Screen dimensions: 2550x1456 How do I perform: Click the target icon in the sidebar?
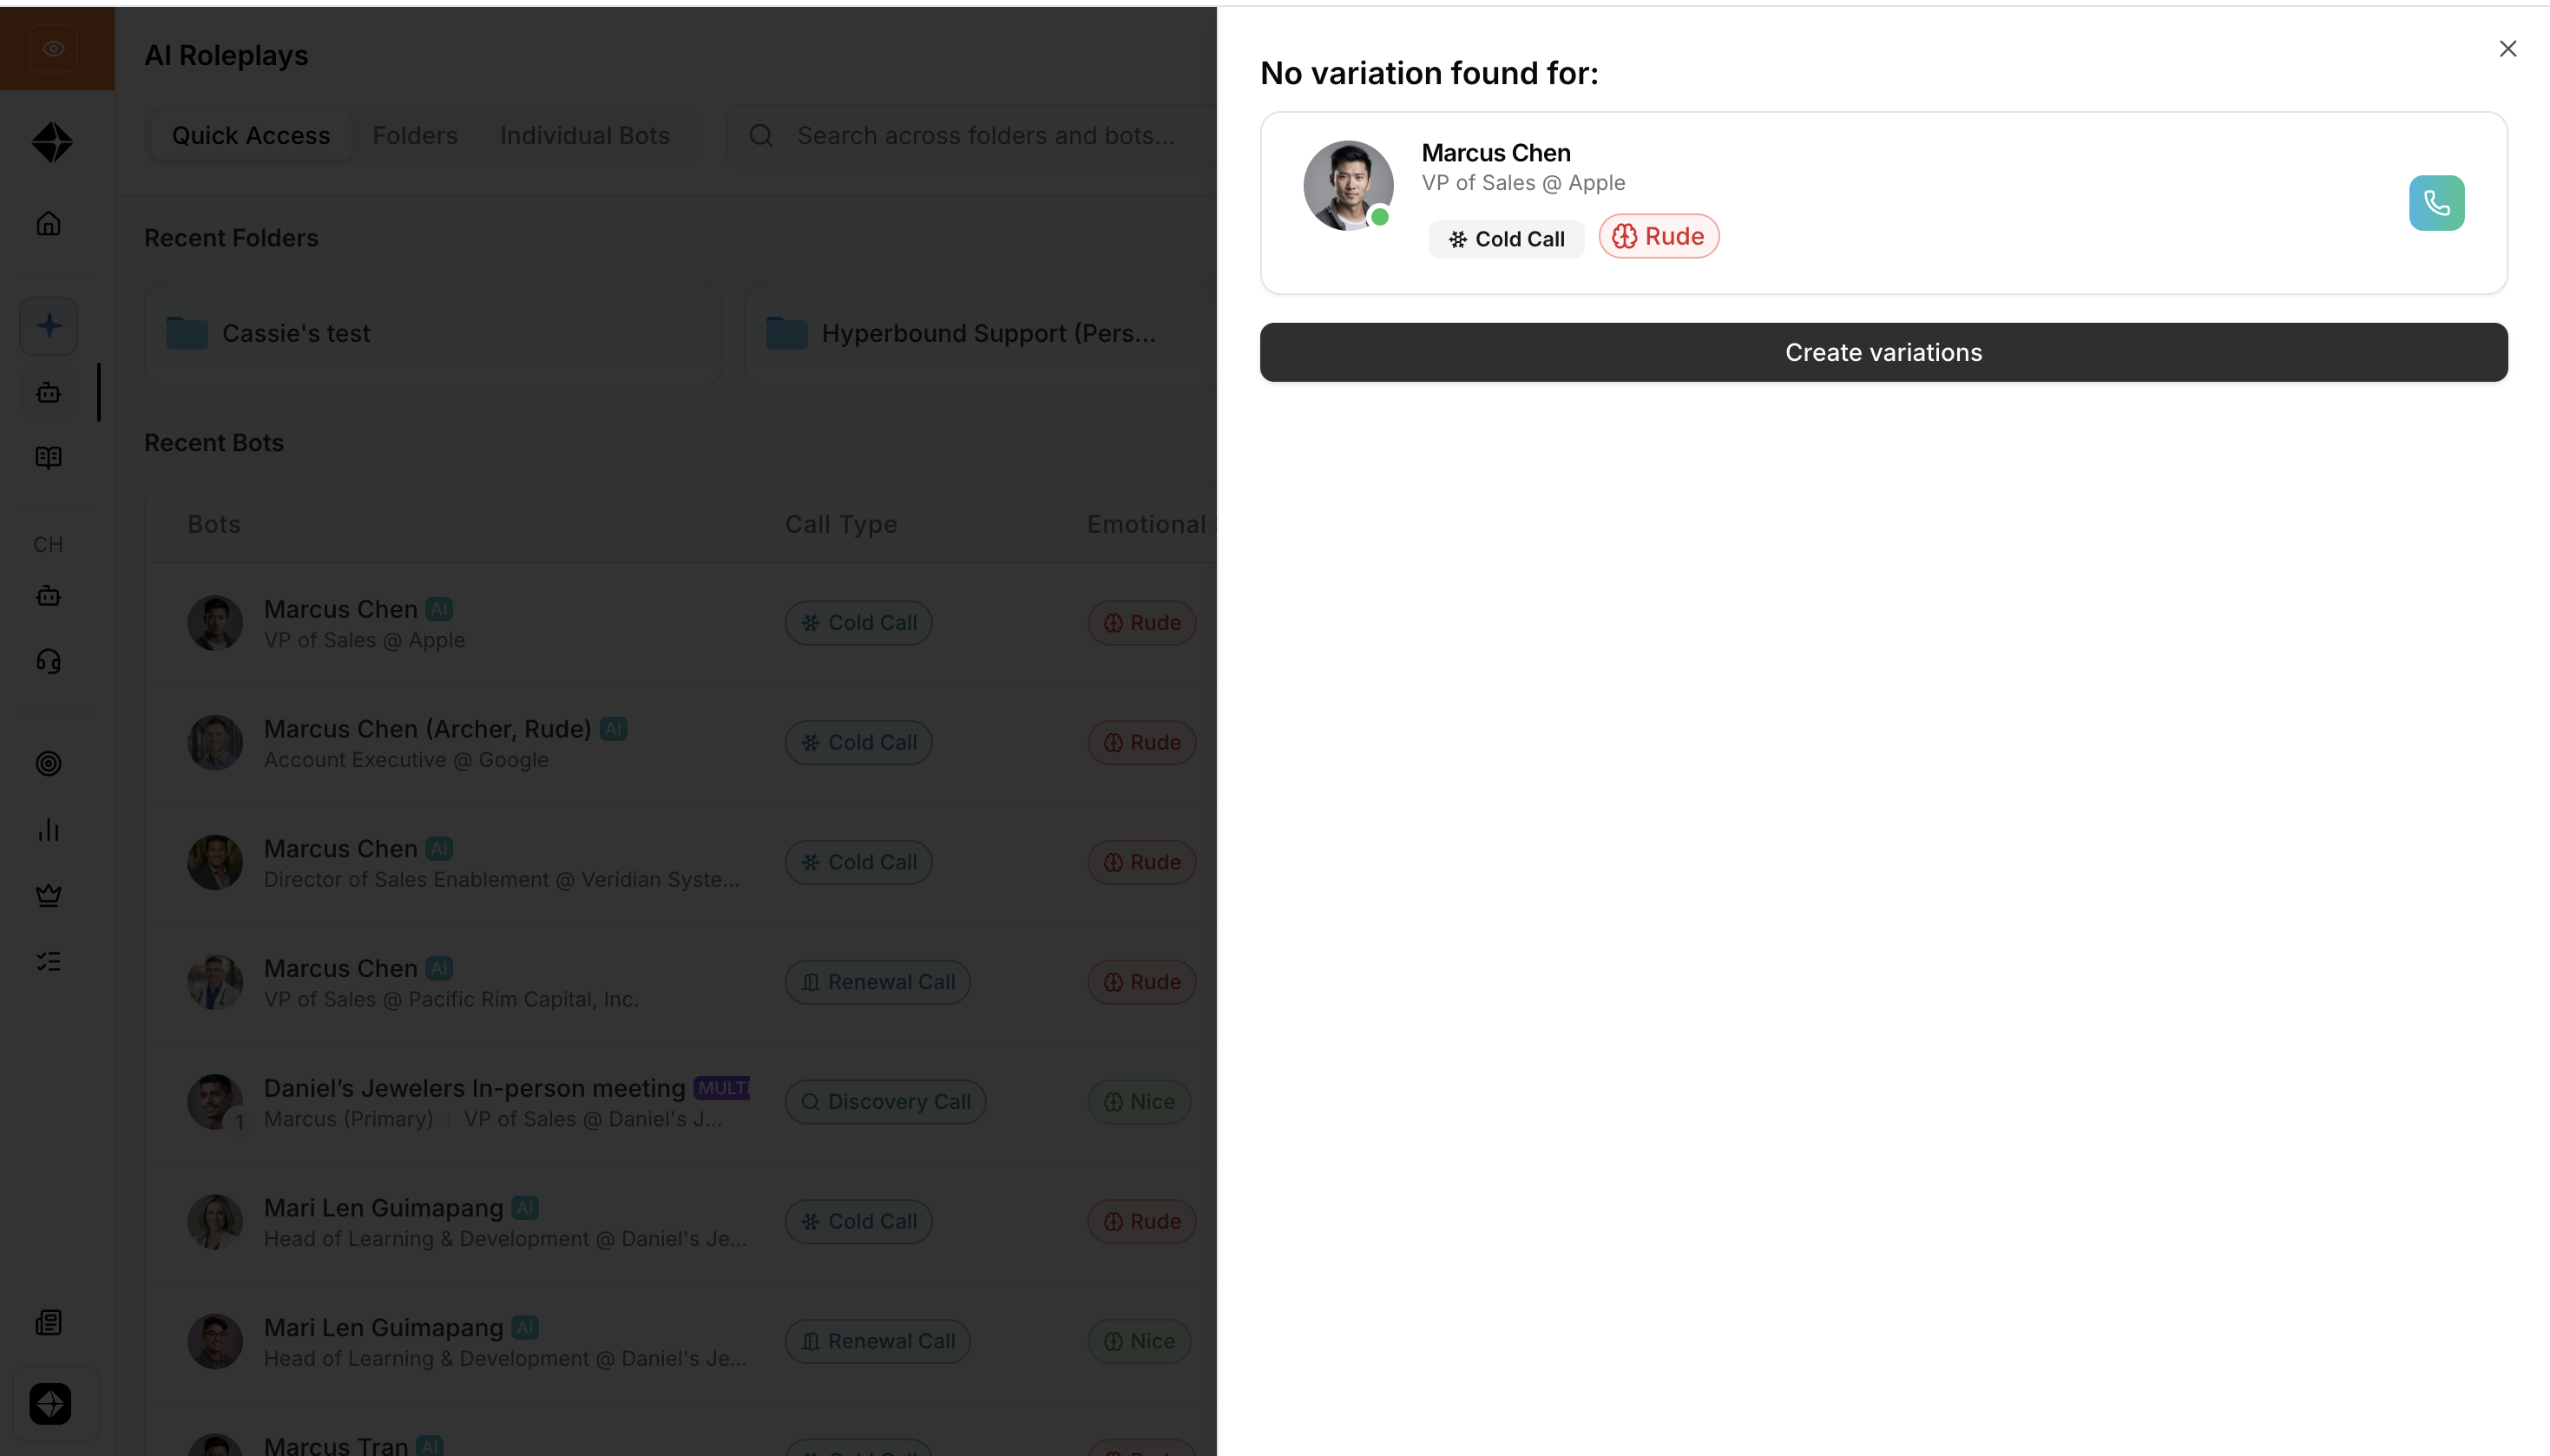(48, 763)
